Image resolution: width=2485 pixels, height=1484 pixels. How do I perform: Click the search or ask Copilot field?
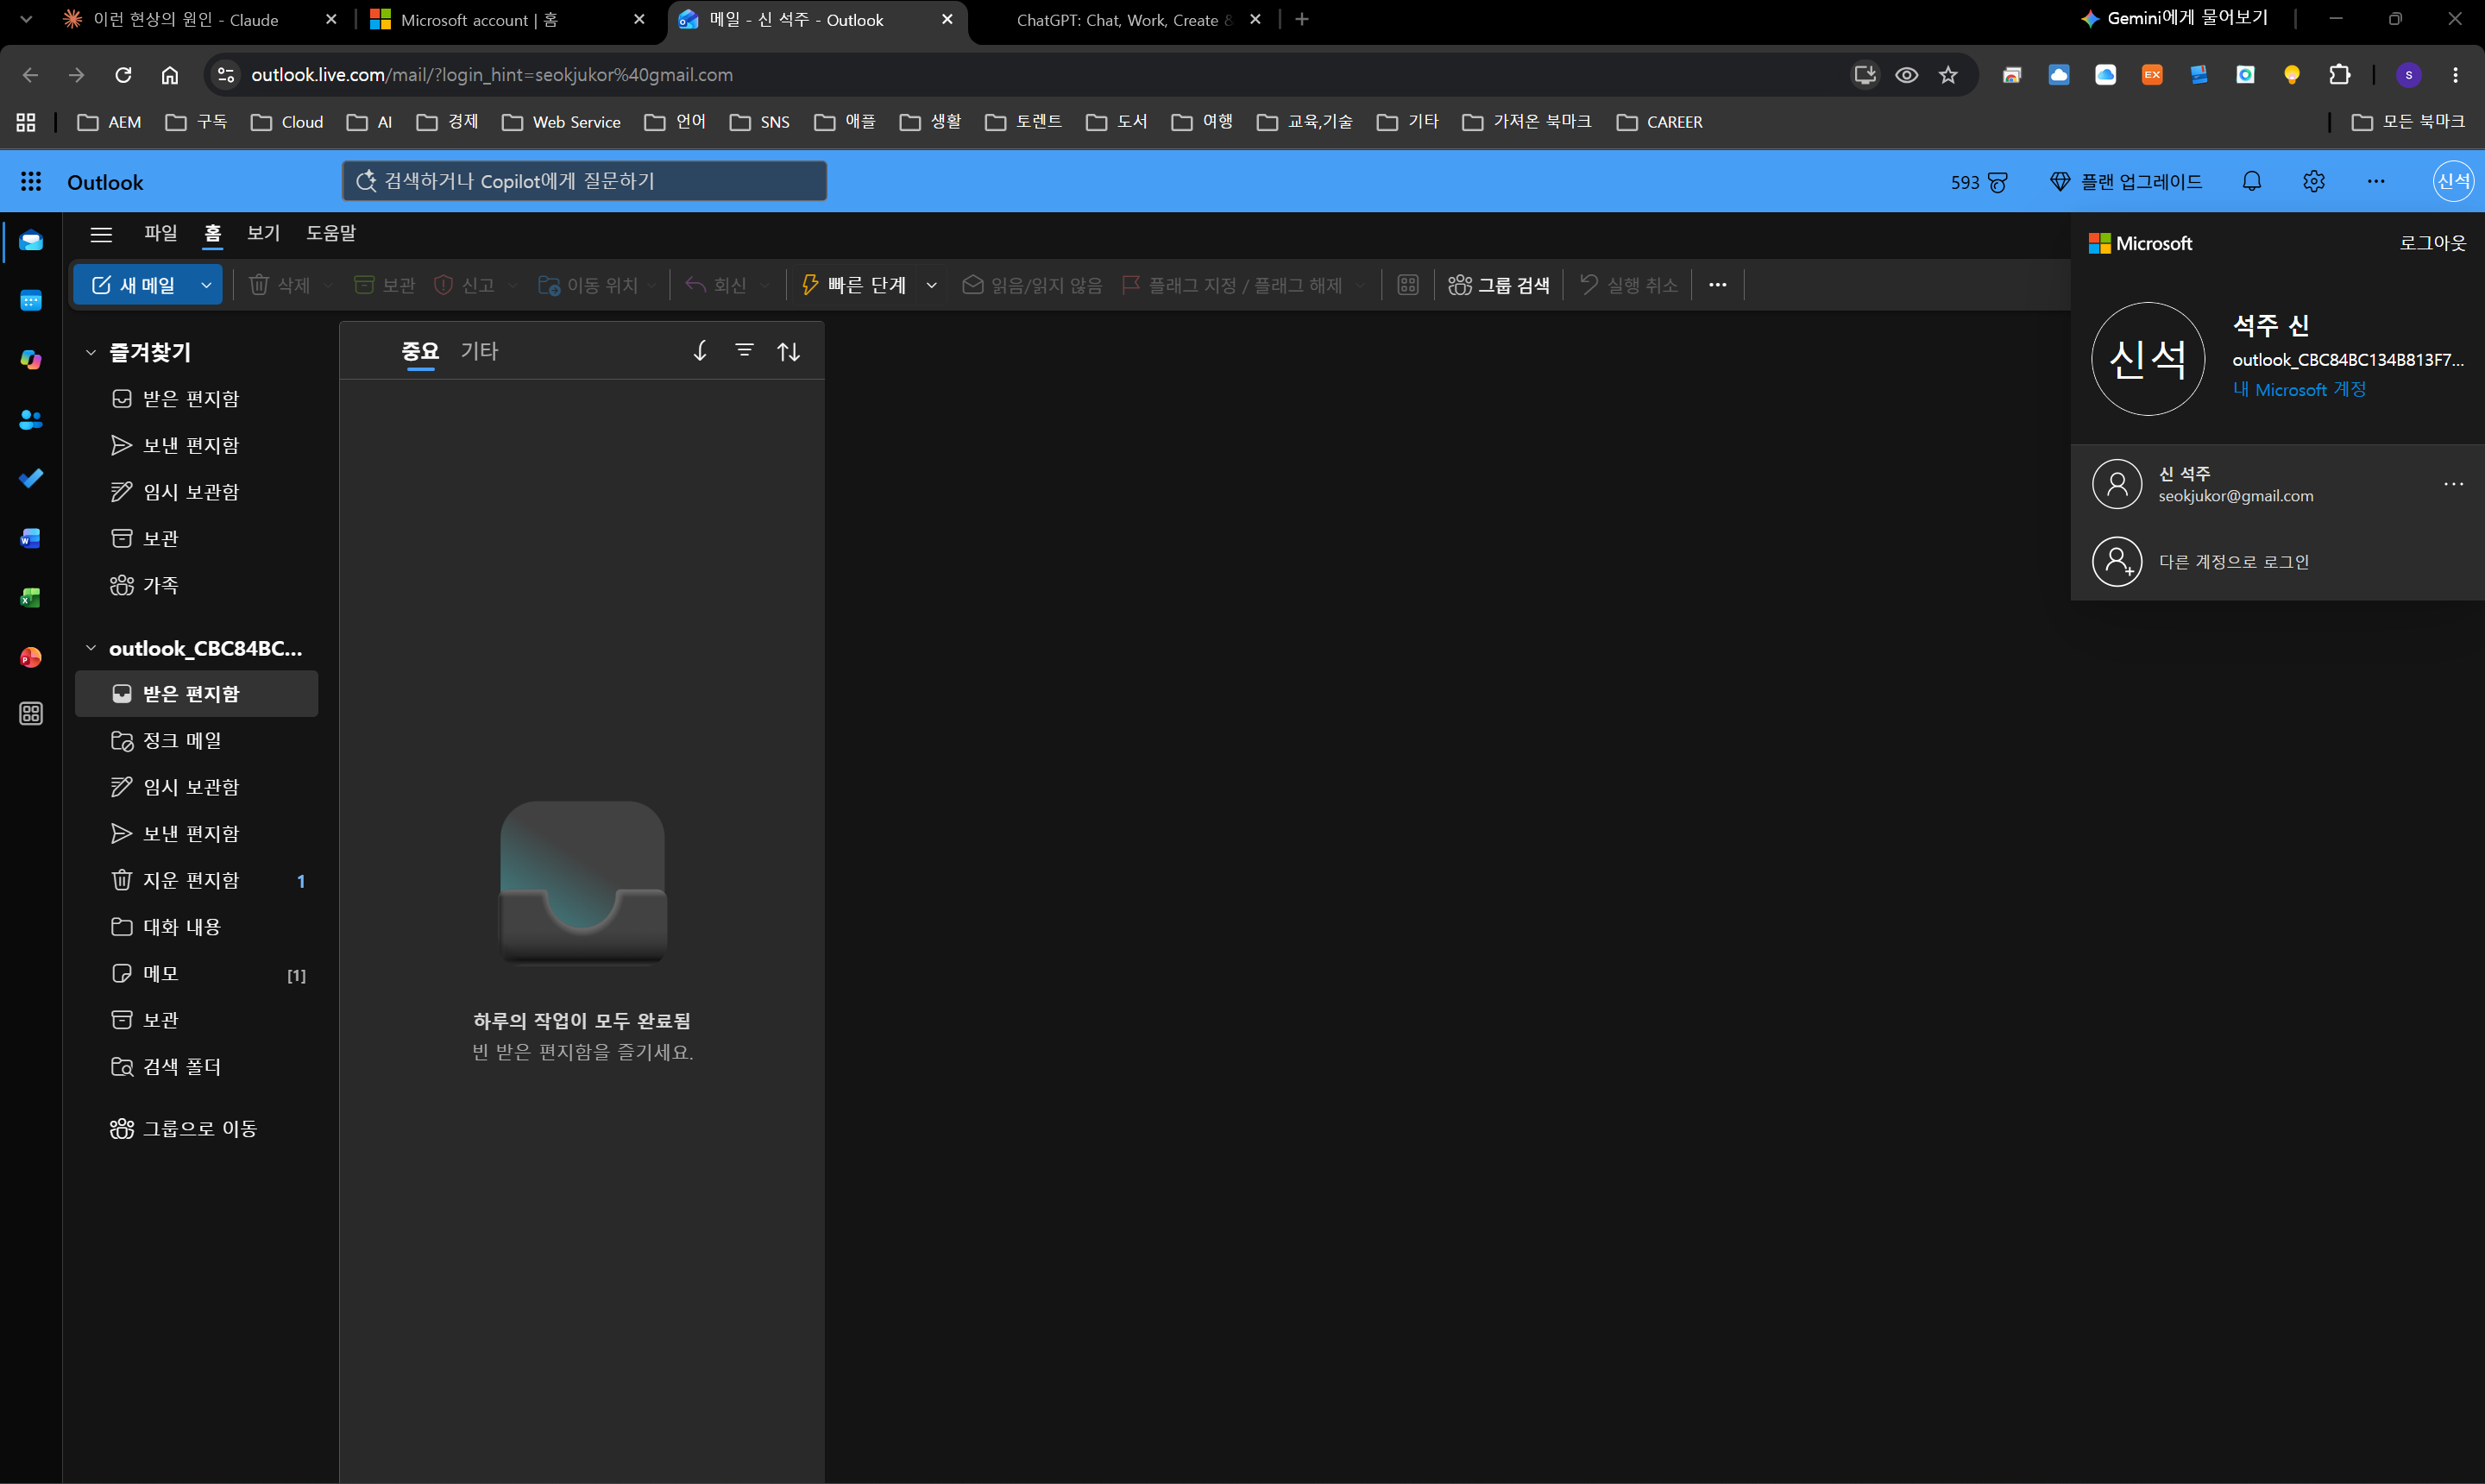(584, 181)
